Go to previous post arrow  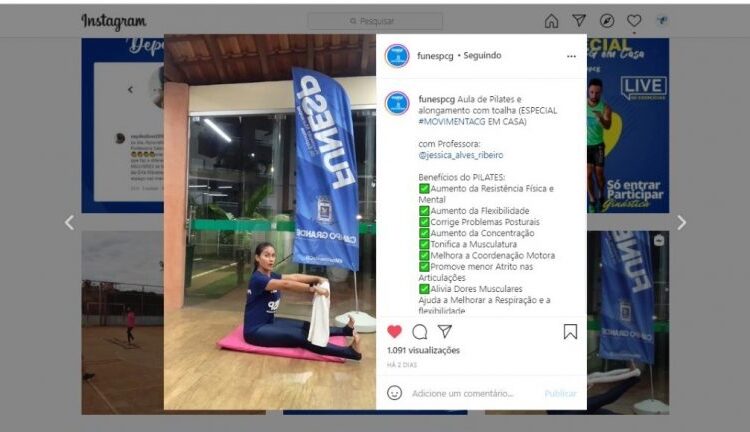point(69,222)
